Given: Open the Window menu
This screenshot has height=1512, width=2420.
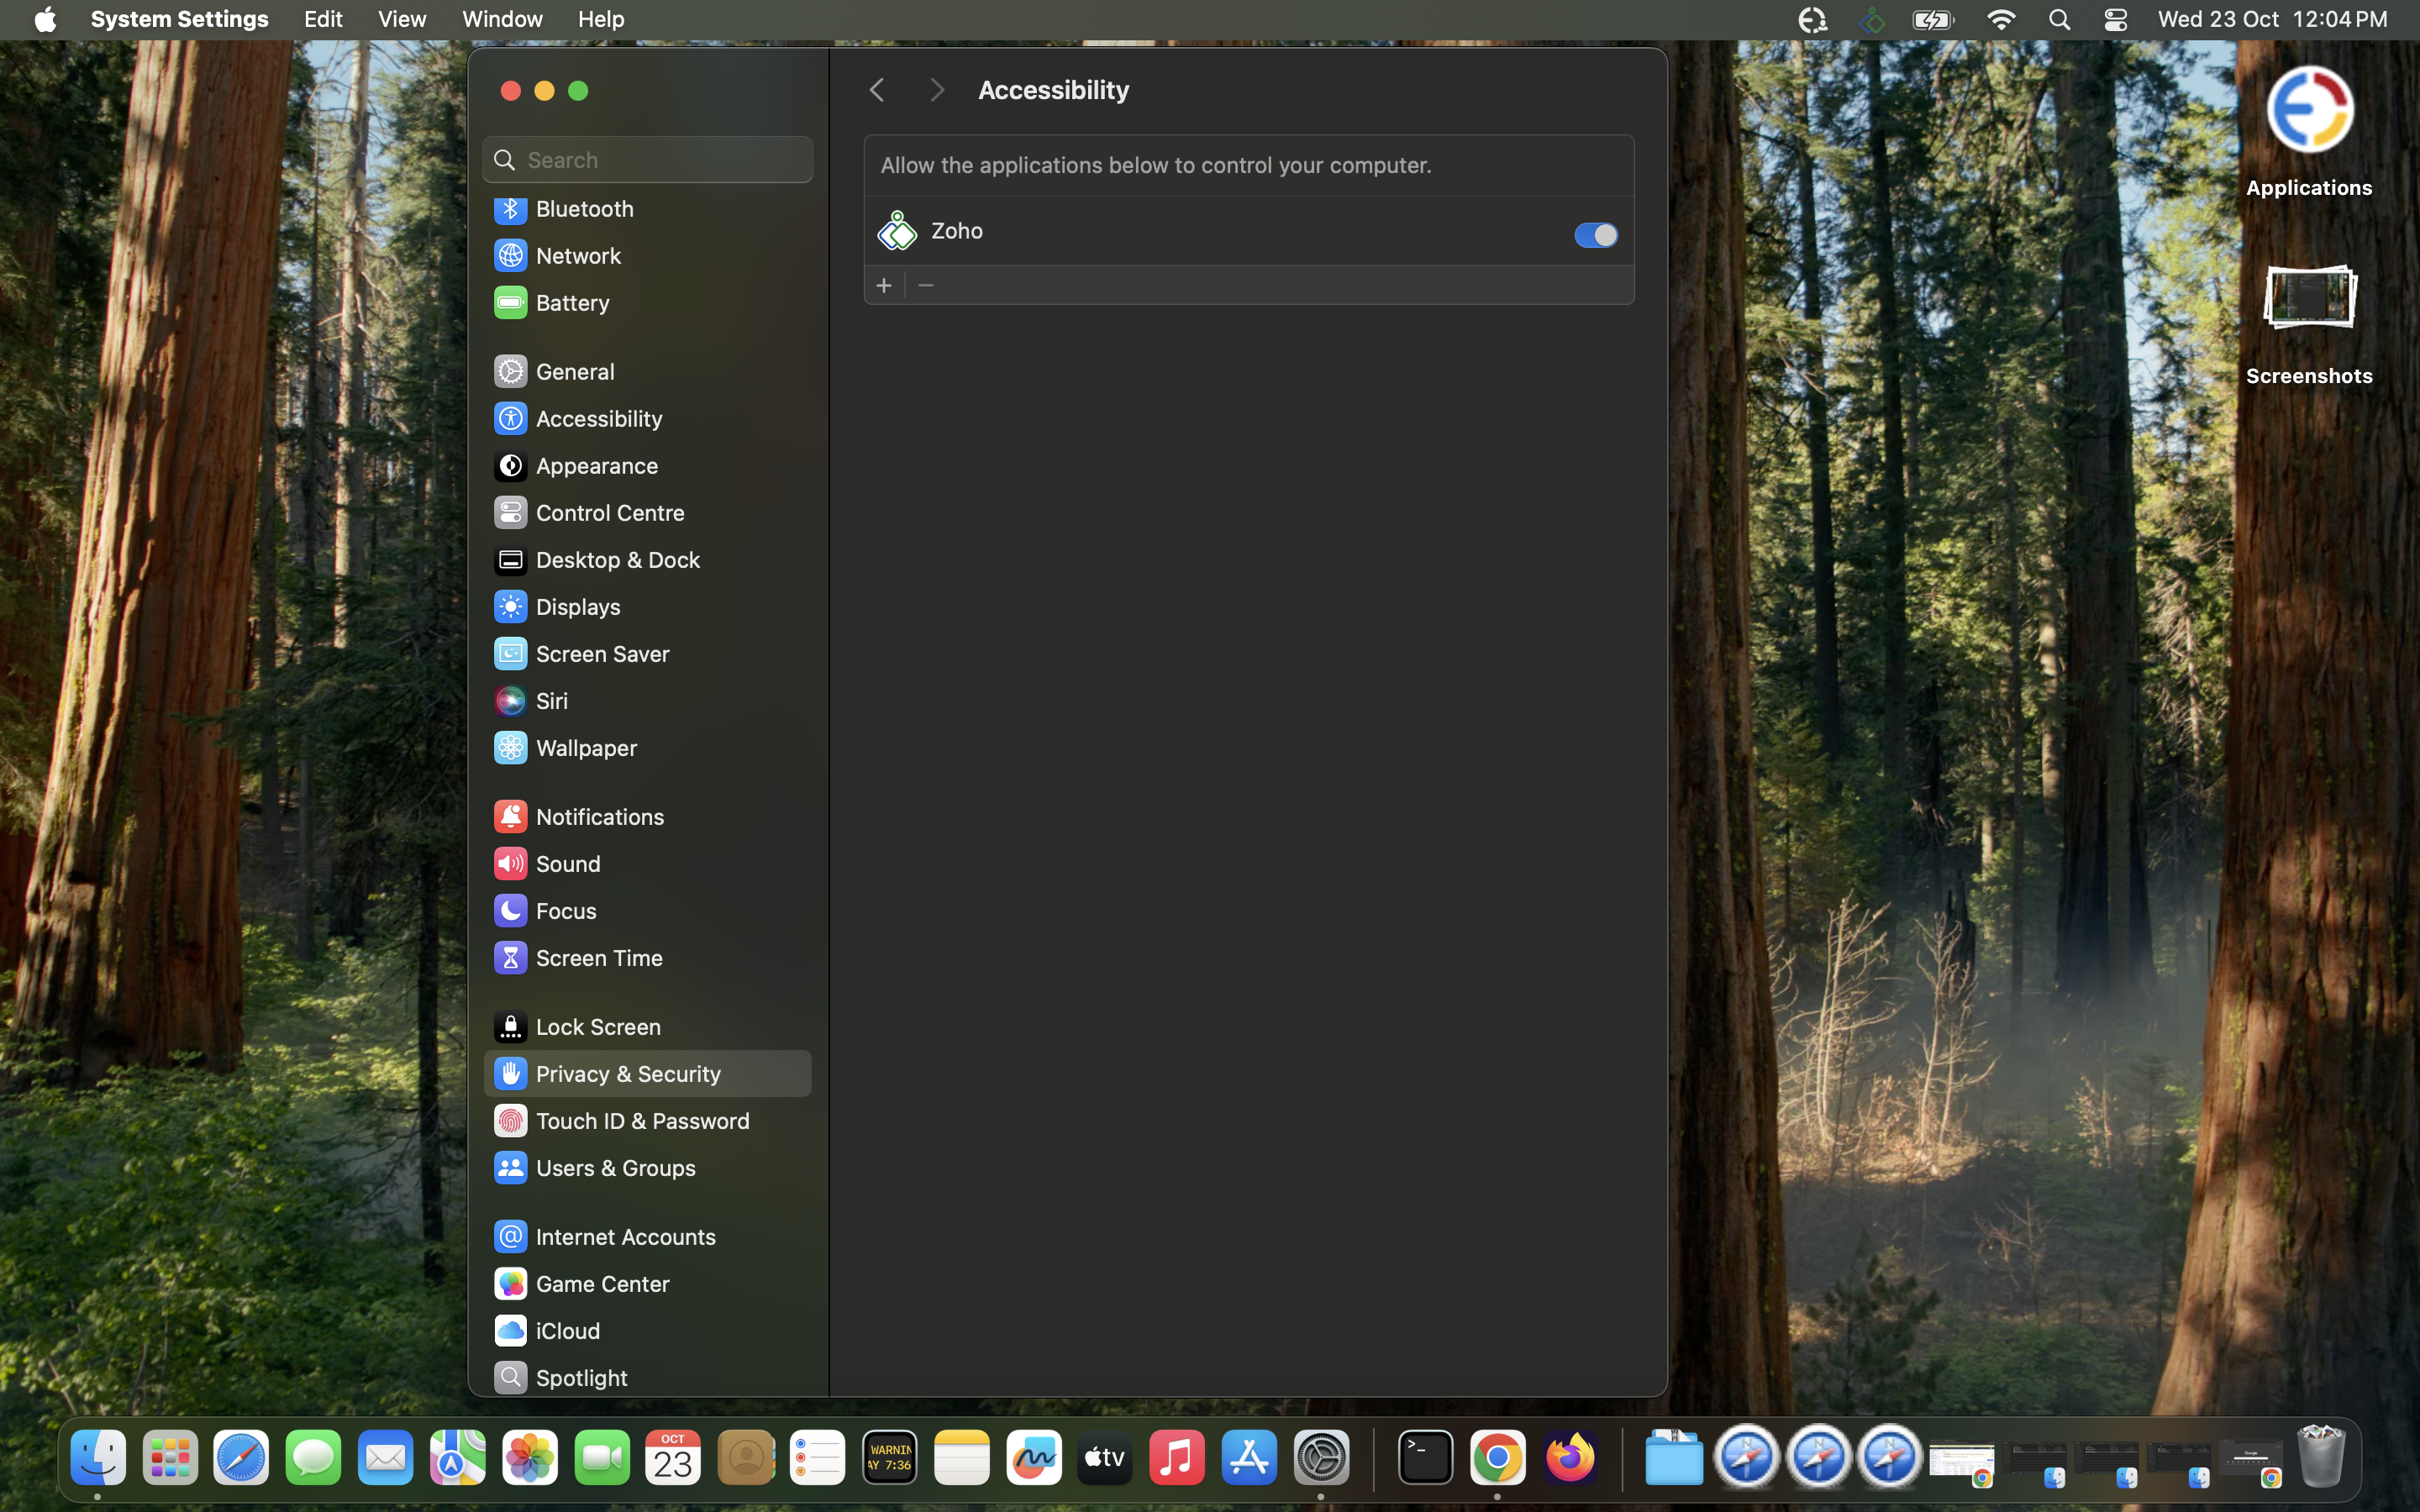Looking at the screenshot, I should [502, 19].
